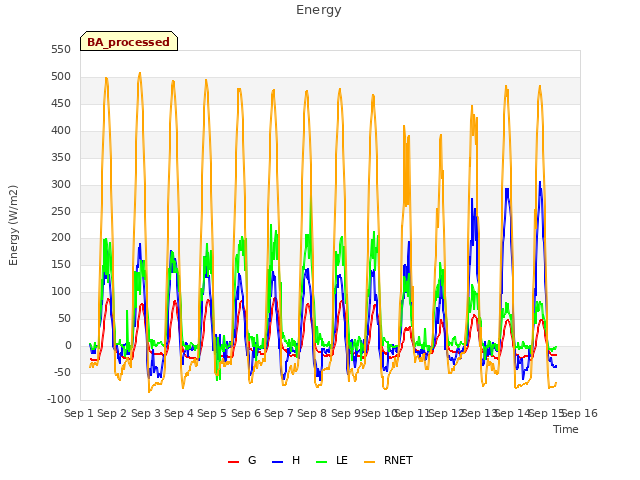640x480 pixels.
Task: Click the 150 y-axis tick label
Action: tap(61, 265)
